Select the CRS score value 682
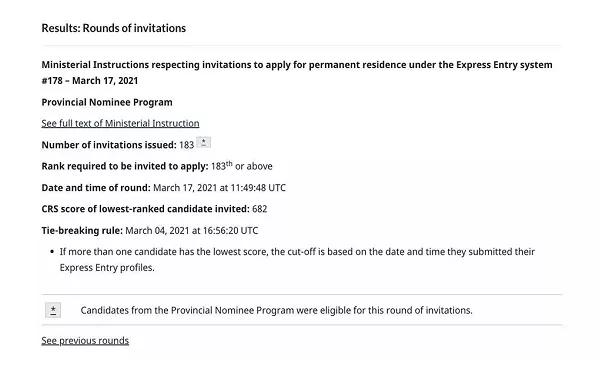 (260, 209)
